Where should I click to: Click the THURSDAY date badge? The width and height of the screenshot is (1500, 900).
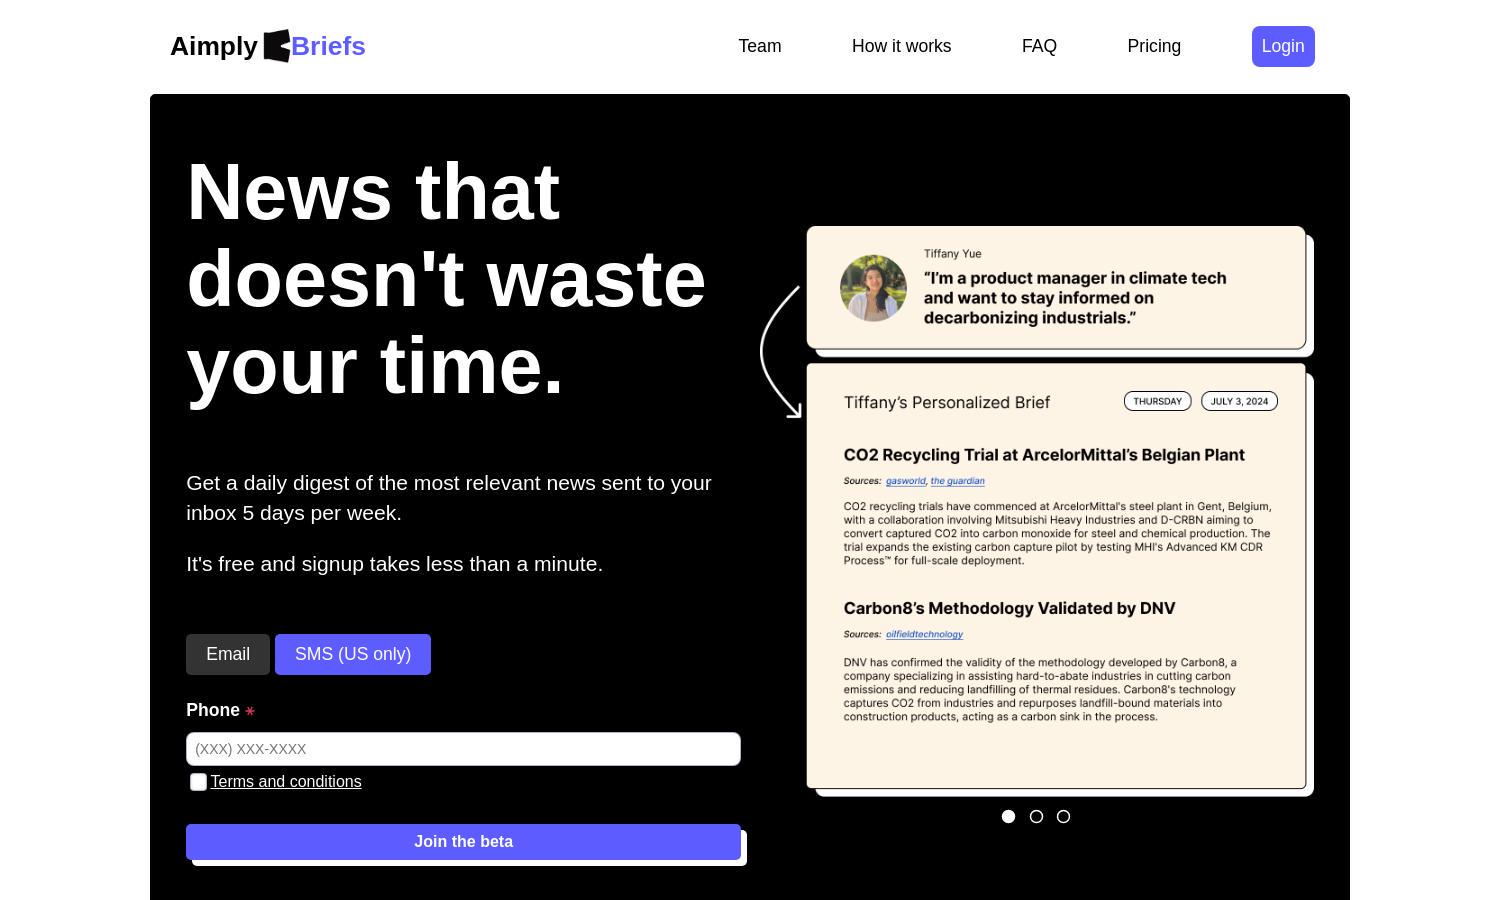point(1157,401)
